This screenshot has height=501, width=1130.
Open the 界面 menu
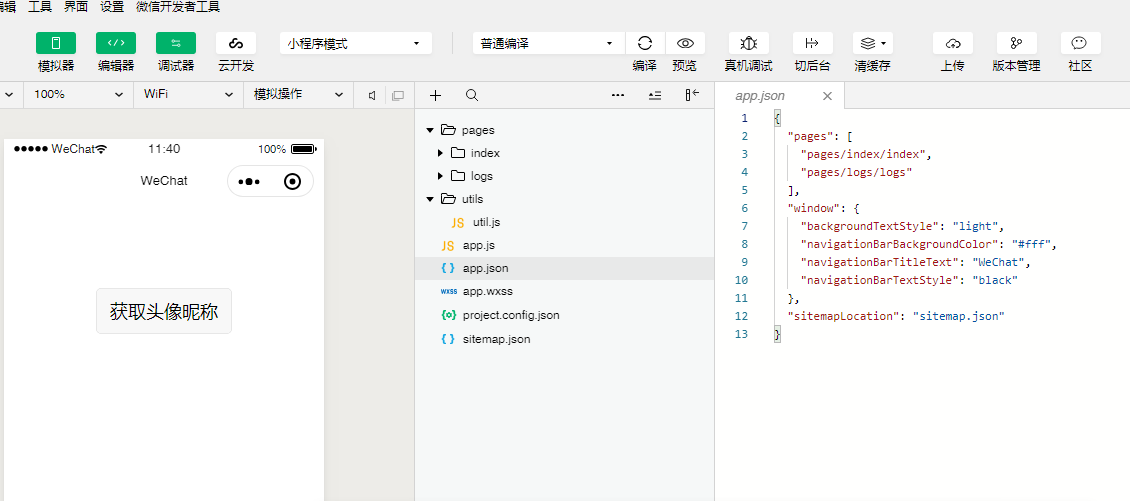coord(76,7)
